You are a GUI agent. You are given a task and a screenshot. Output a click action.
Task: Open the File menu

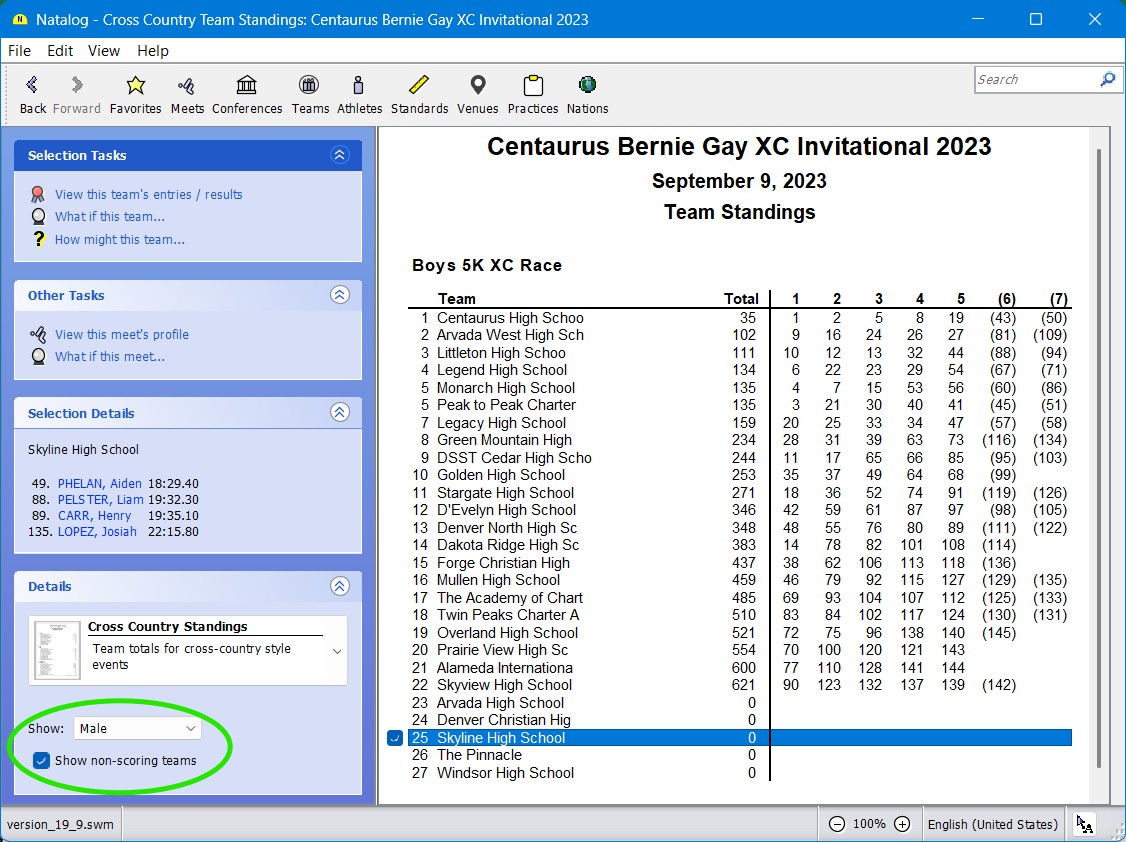pos(19,51)
